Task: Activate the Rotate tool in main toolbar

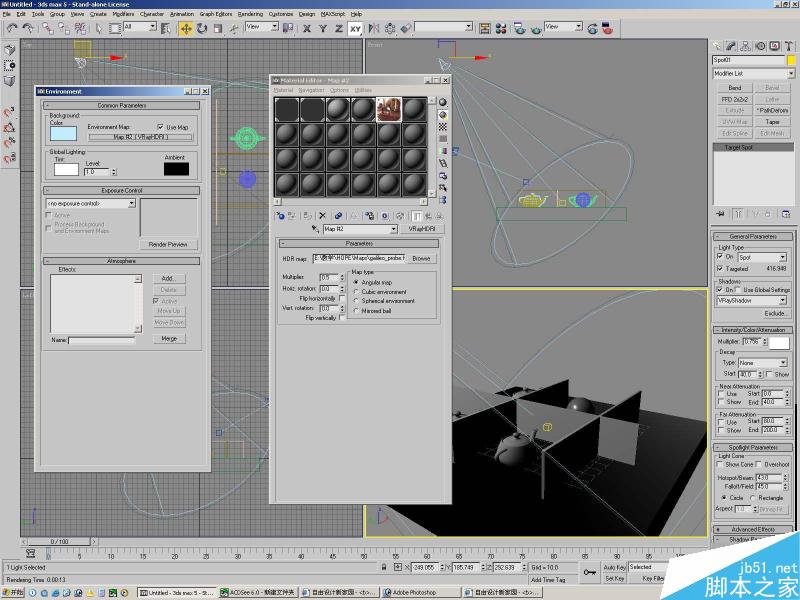Action: tap(203, 27)
